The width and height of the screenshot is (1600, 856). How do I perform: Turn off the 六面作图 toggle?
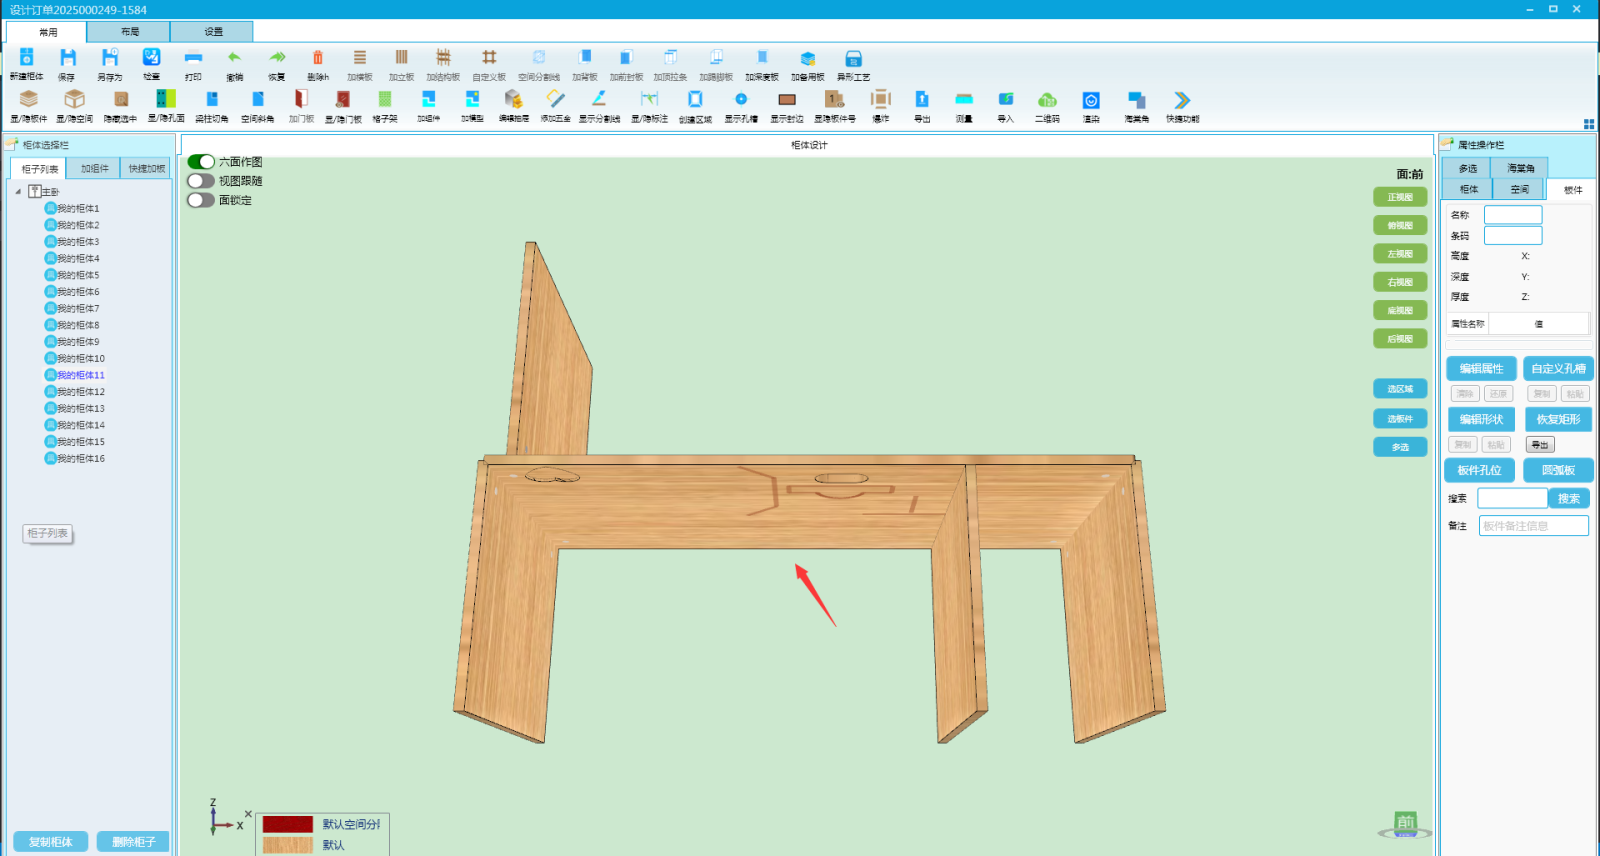[x=201, y=162]
